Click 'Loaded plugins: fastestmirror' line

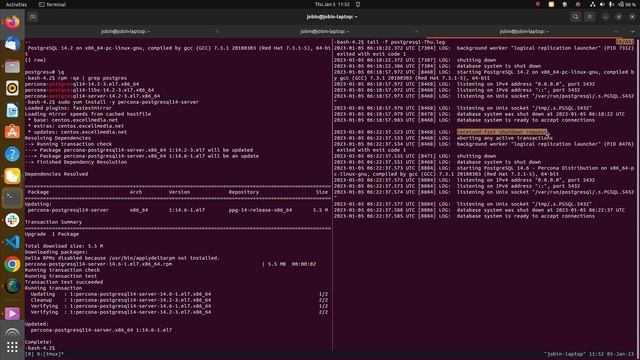click(68, 108)
